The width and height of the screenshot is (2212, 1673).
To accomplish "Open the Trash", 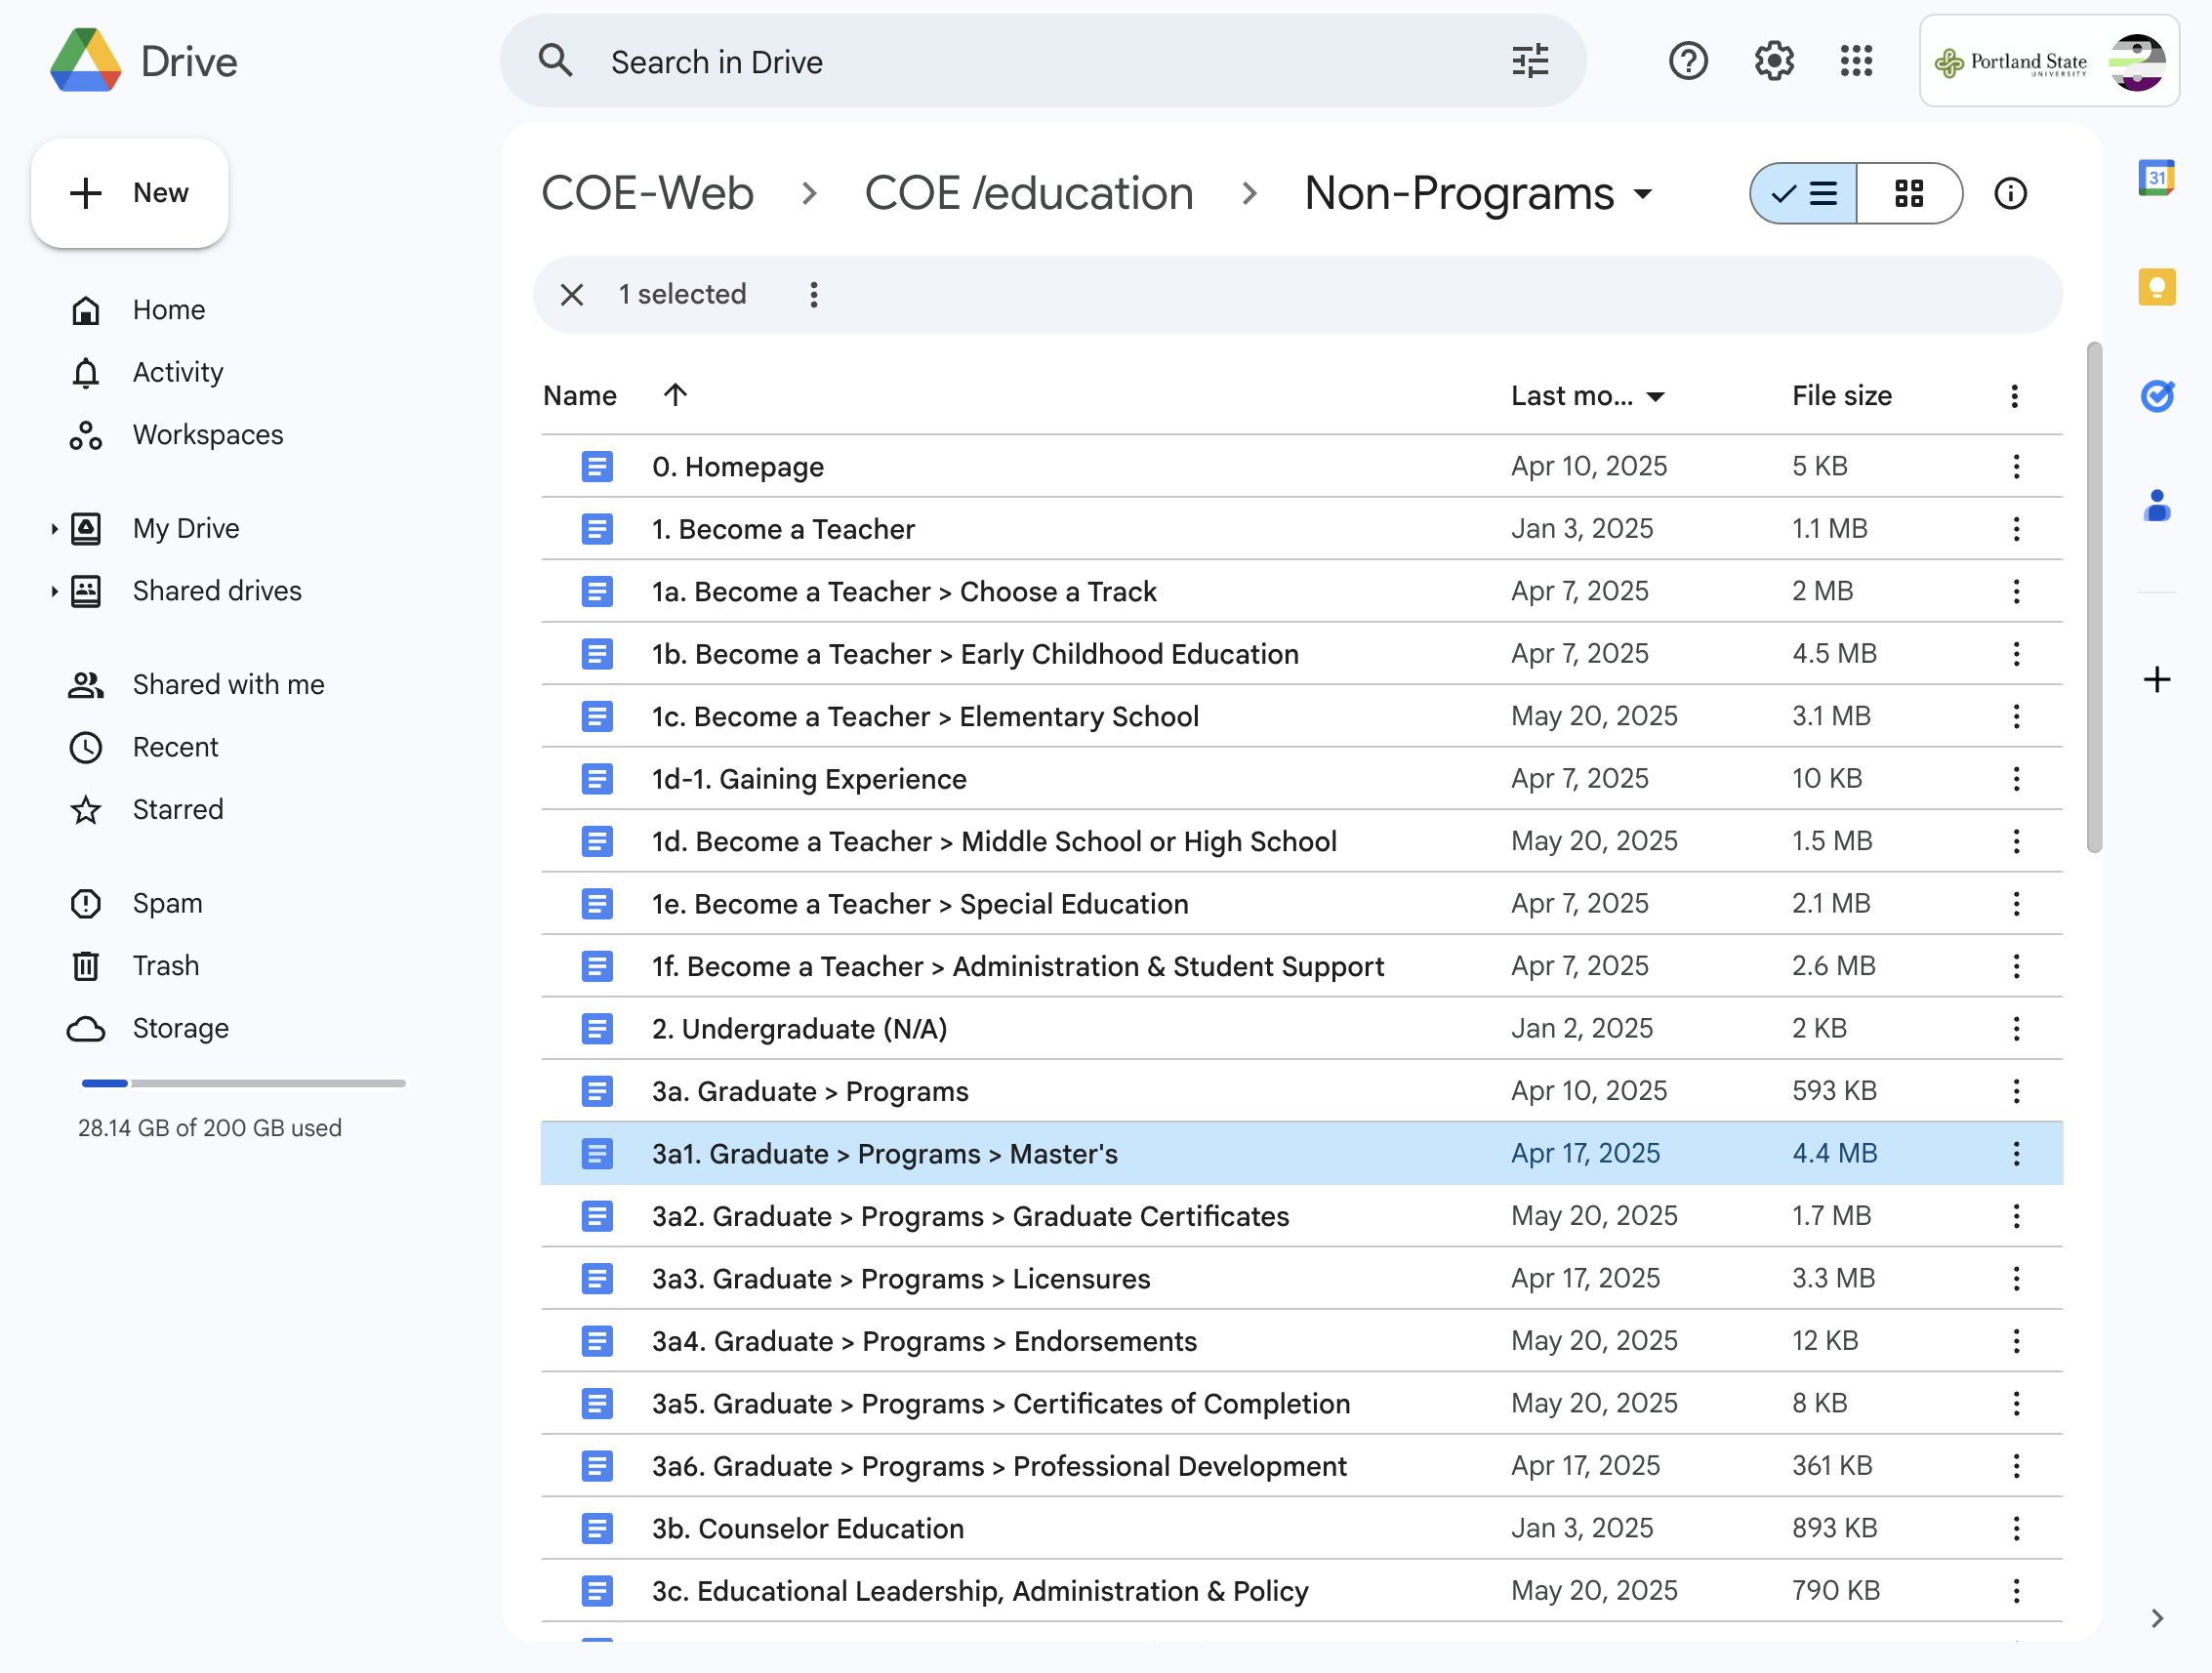I will pos(166,965).
